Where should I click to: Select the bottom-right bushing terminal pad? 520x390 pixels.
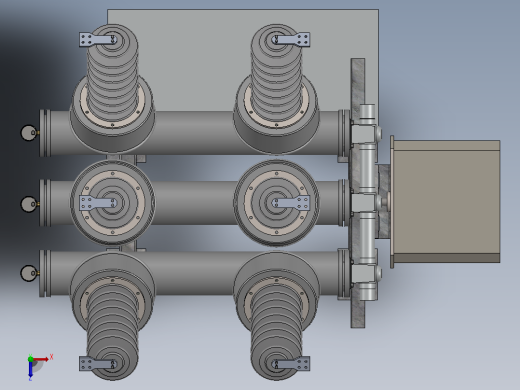point(291,364)
